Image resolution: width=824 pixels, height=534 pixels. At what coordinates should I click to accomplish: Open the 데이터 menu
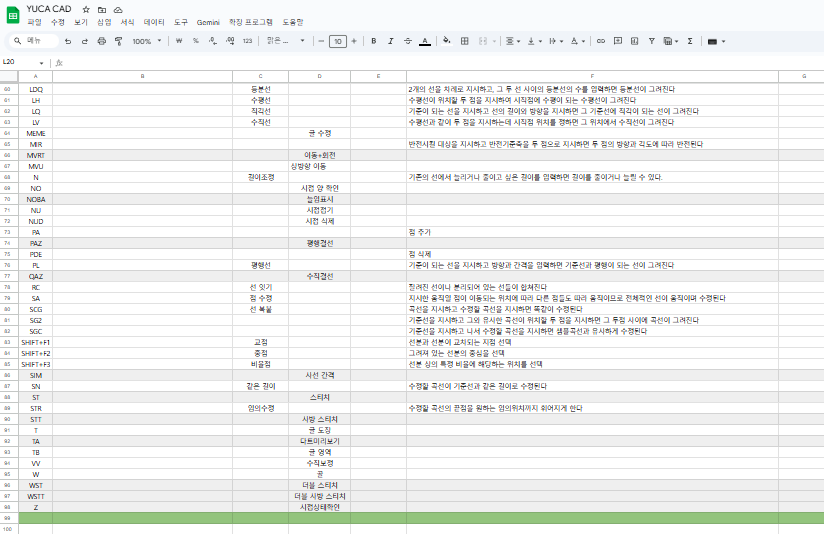coord(154,21)
